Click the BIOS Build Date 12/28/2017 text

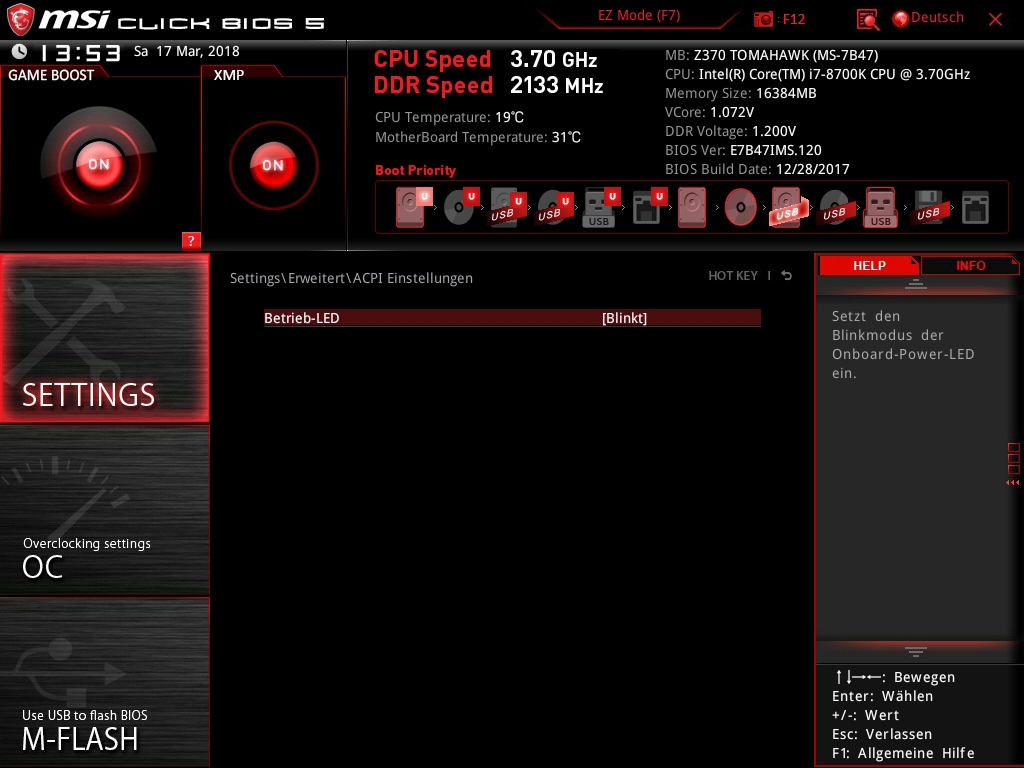pyautogui.click(x=757, y=169)
